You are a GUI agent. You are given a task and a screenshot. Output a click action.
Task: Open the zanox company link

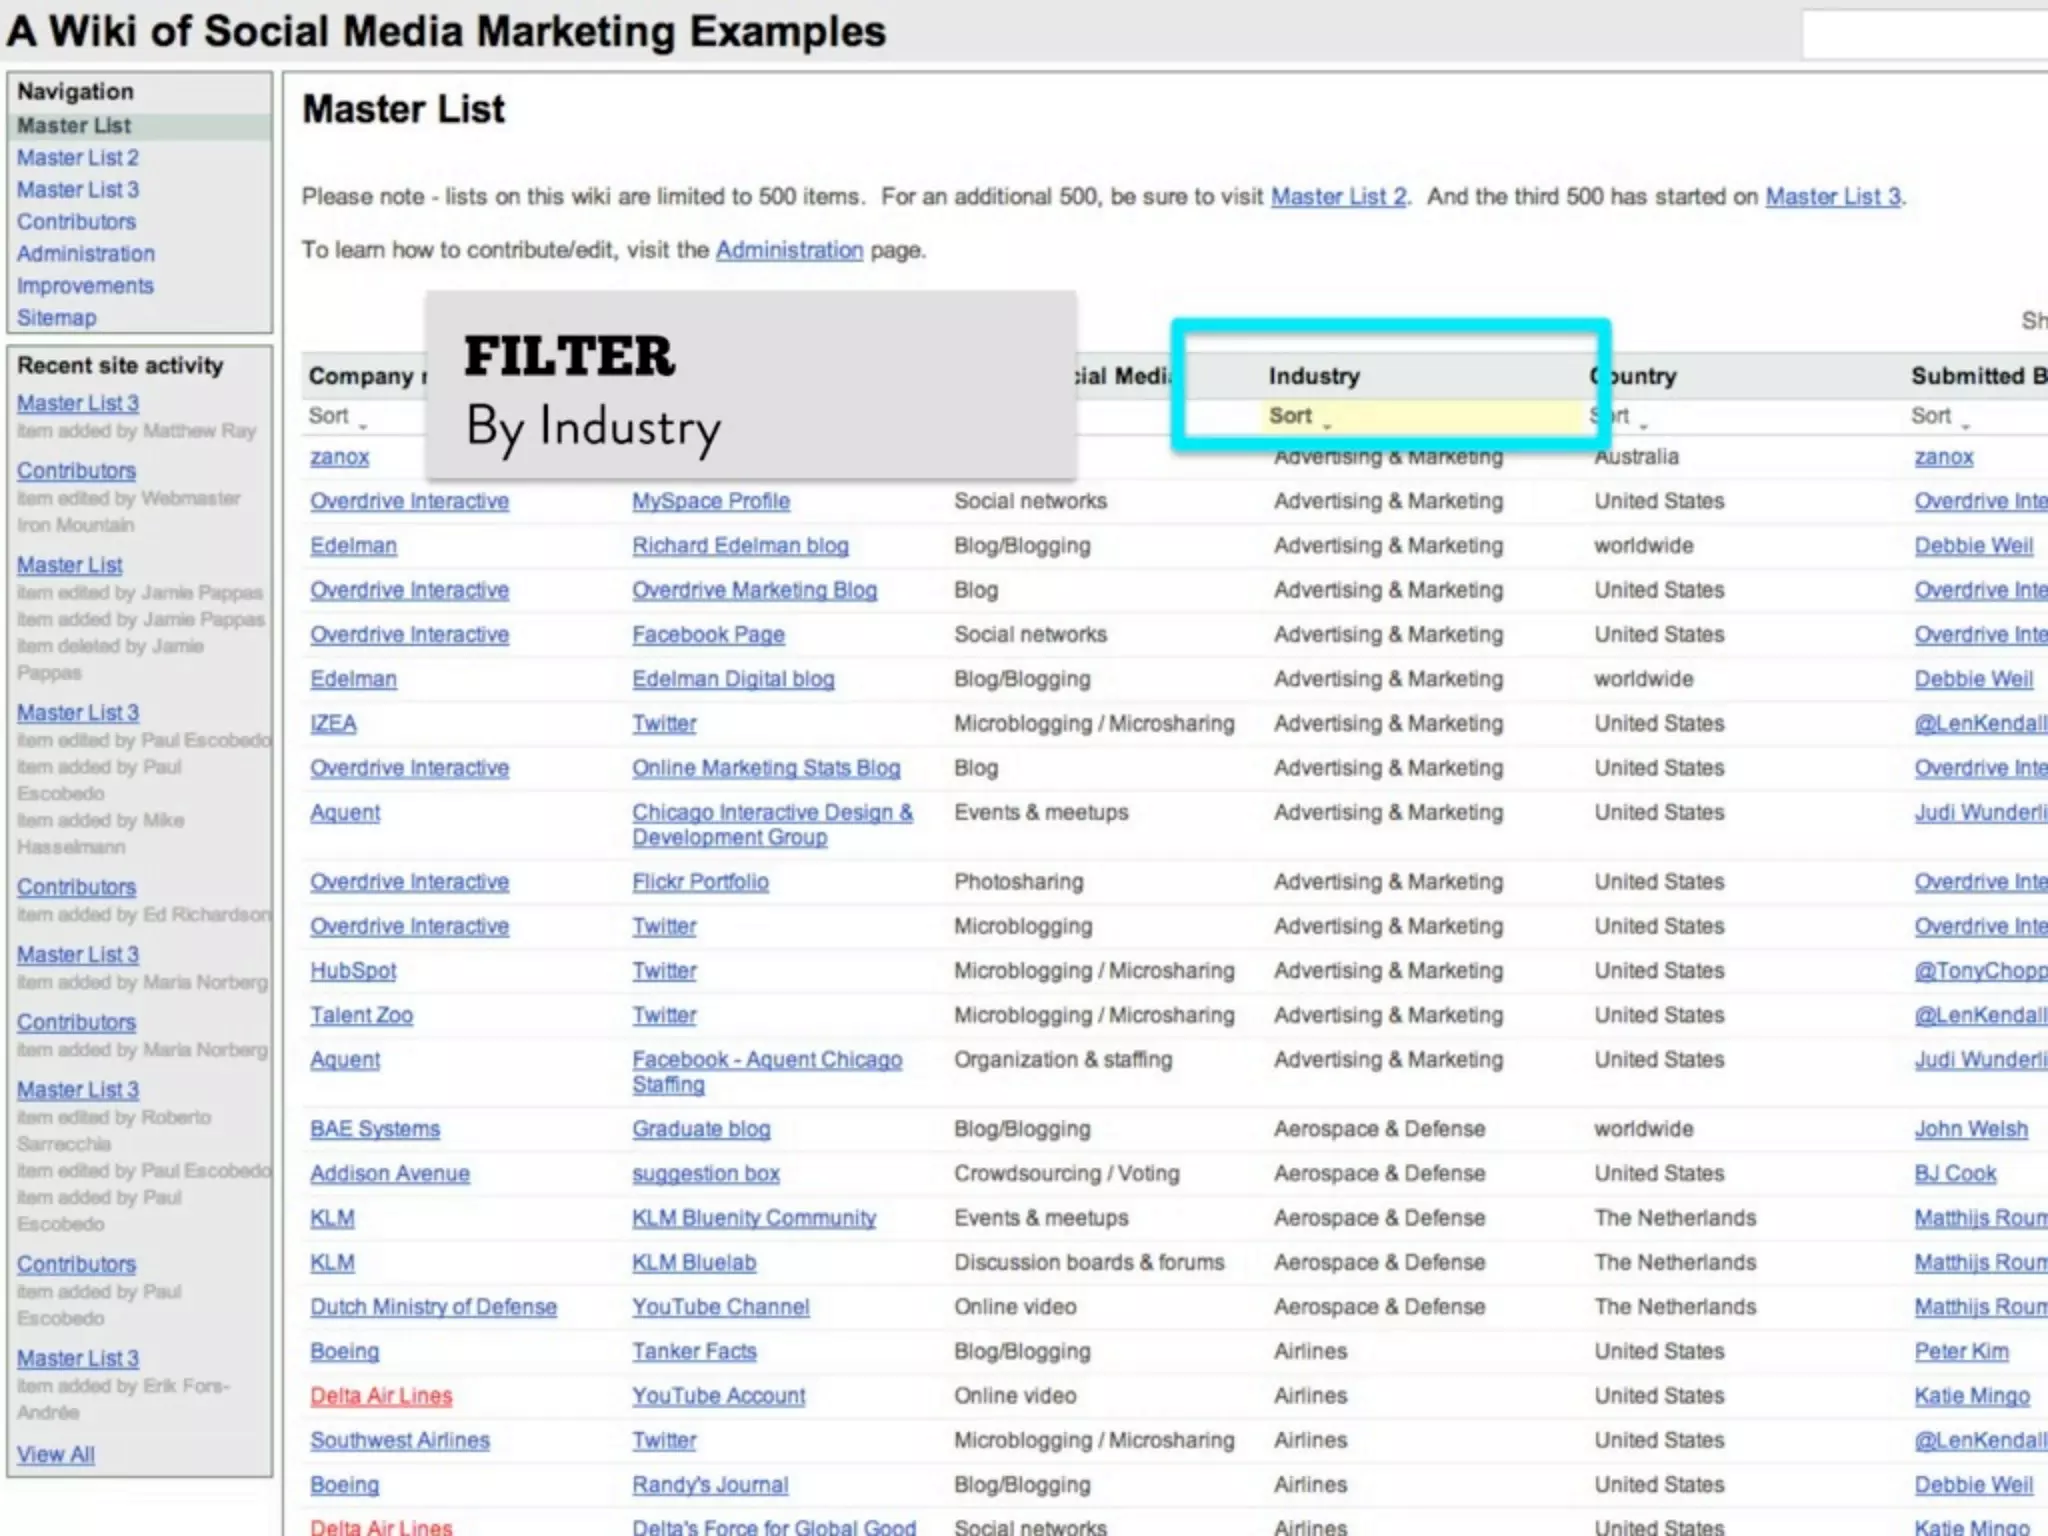tap(339, 457)
